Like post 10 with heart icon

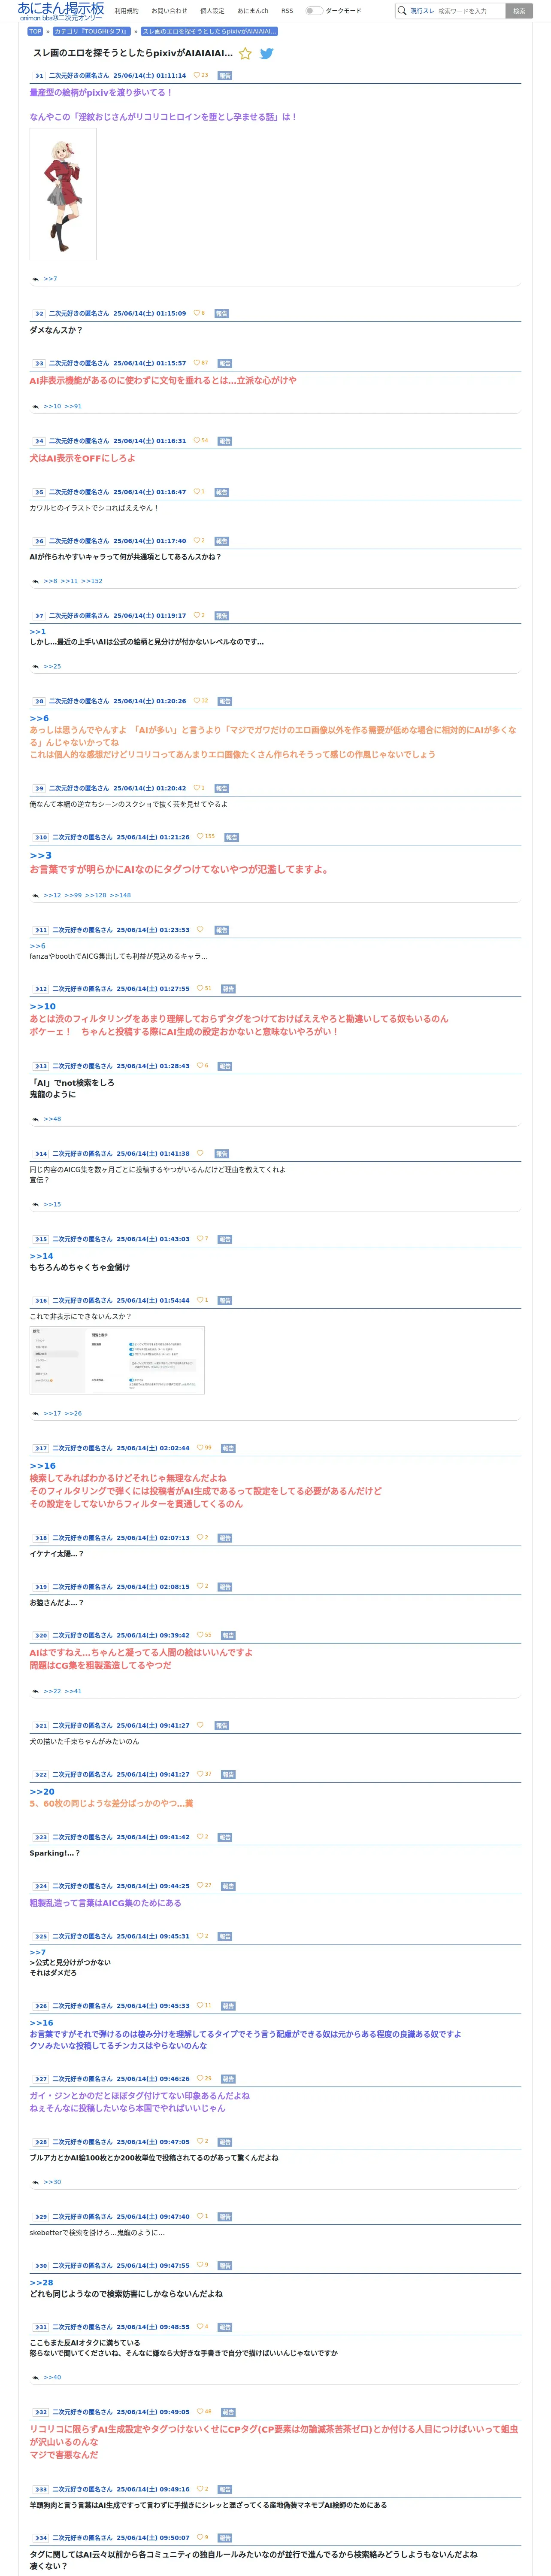click(200, 837)
